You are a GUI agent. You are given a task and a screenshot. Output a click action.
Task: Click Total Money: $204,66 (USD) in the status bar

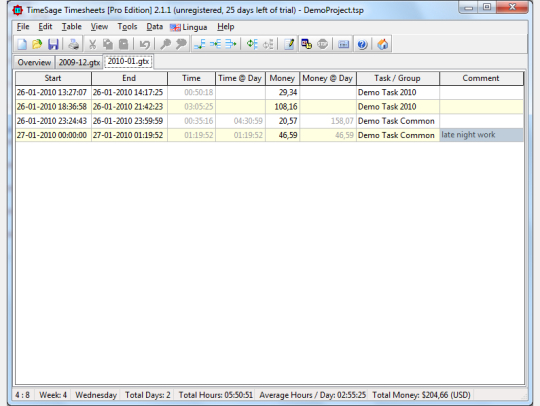[x=421, y=395]
